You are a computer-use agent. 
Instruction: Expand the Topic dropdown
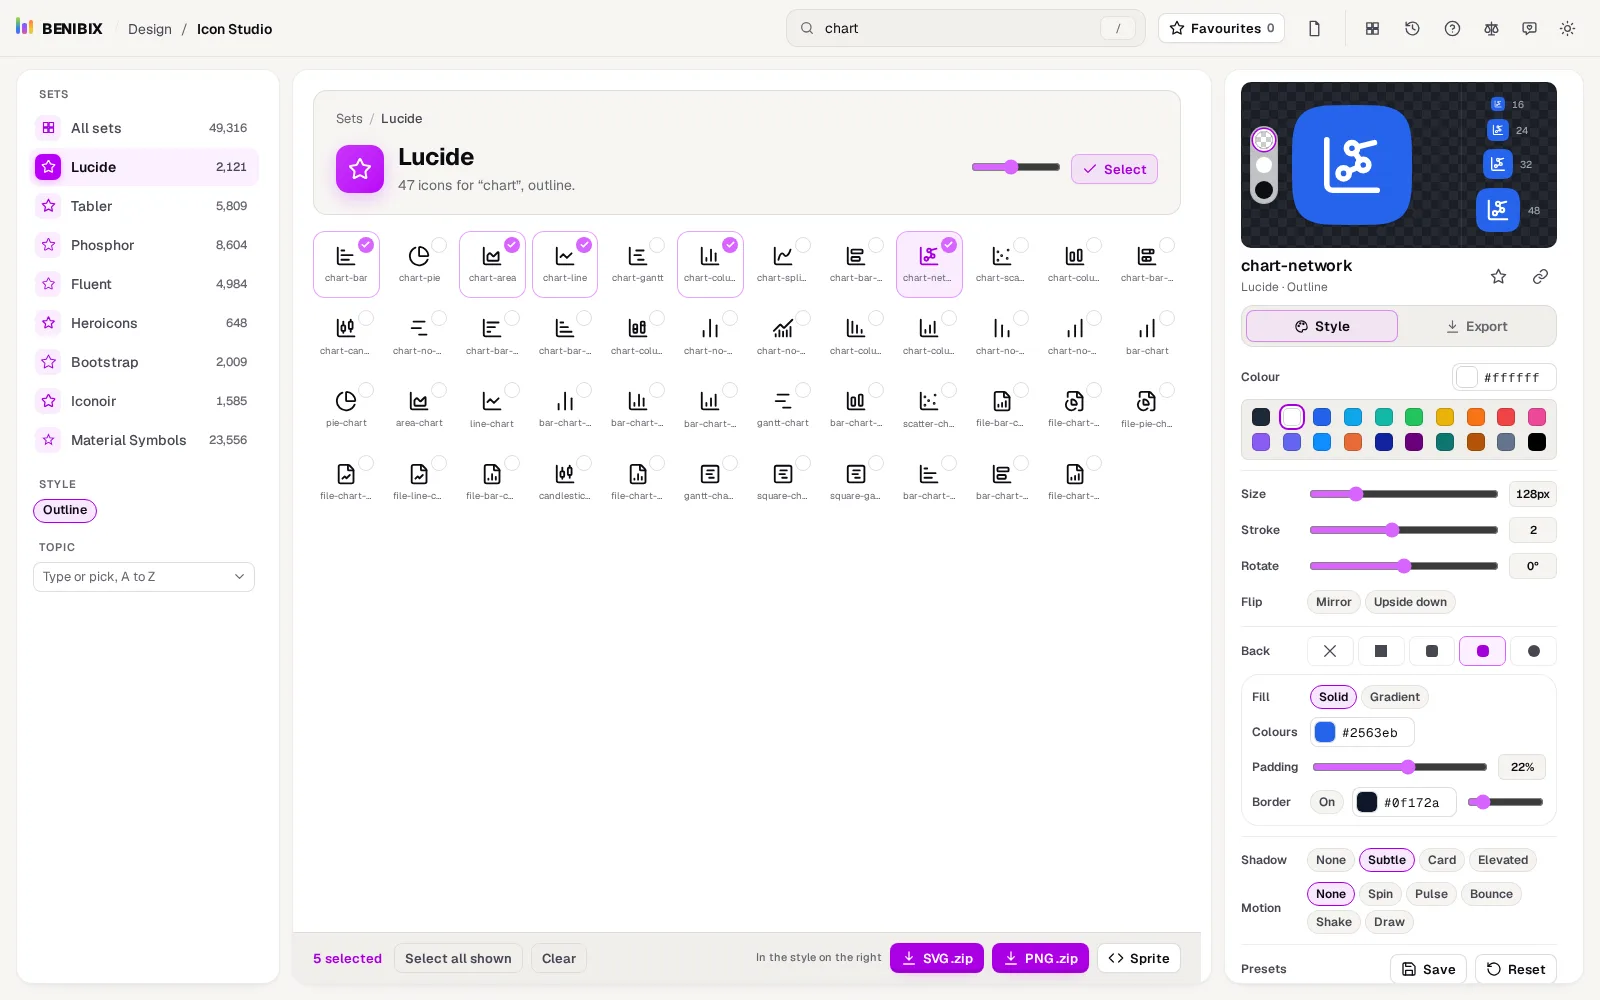pyautogui.click(x=144, y=577)
